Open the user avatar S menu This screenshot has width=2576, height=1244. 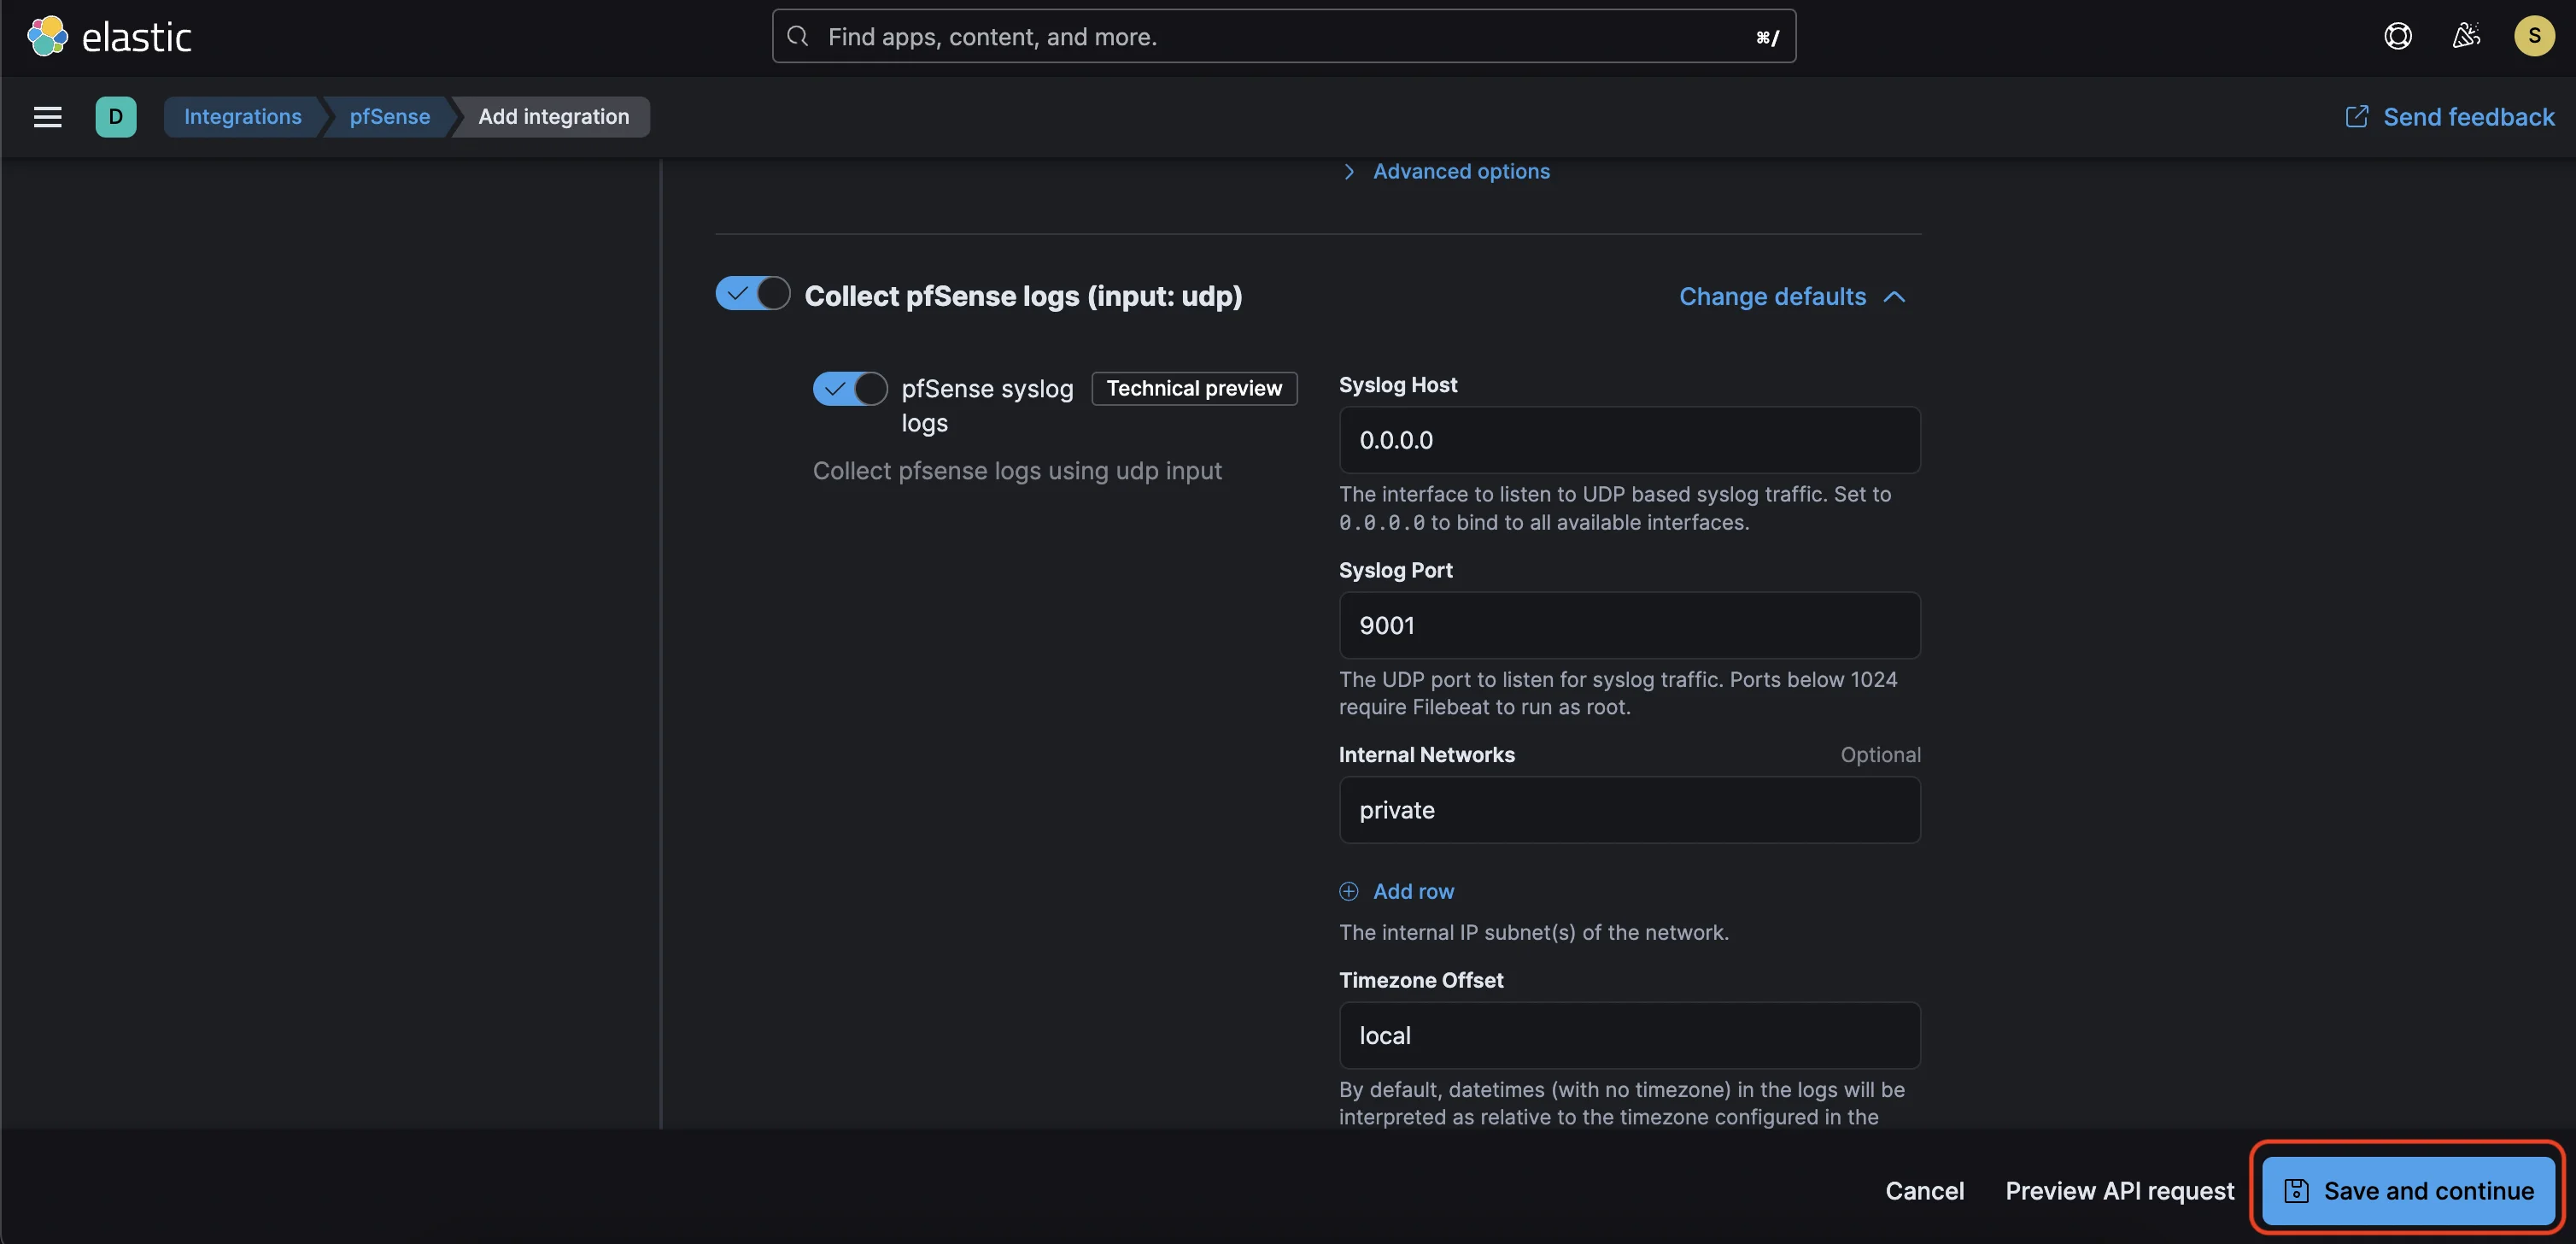[2534, 37]
